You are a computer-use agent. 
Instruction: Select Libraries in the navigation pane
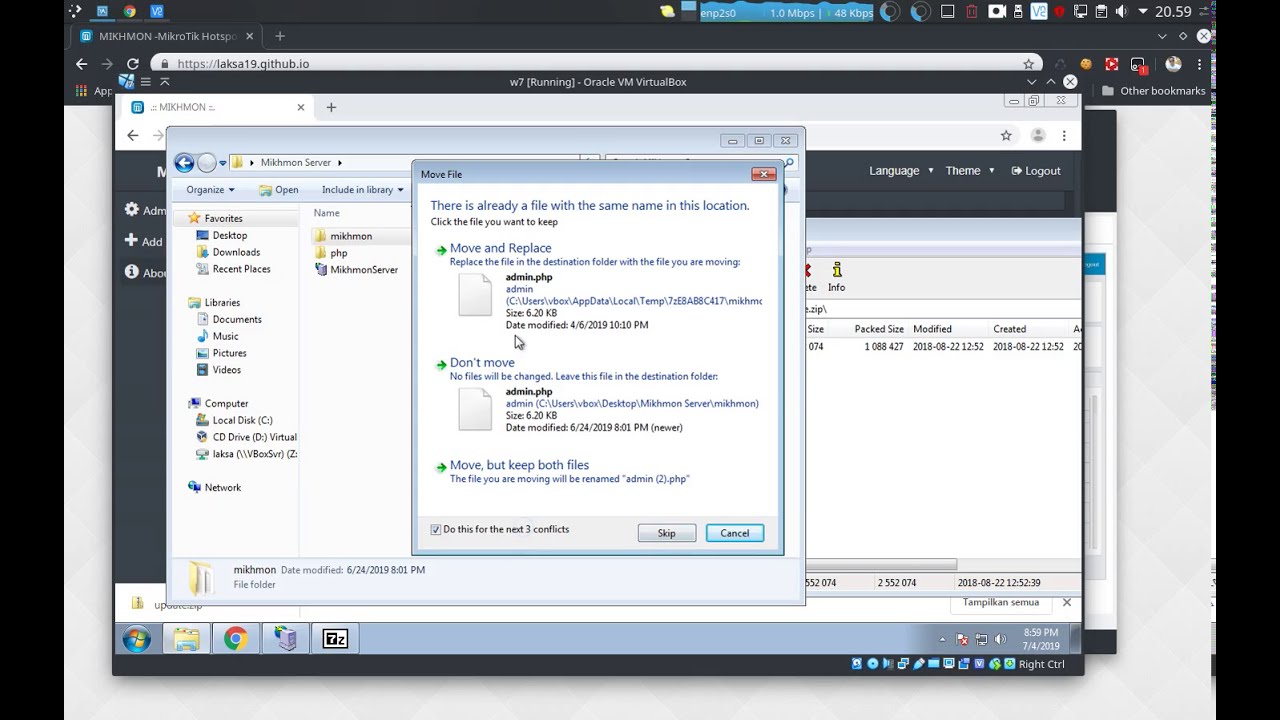tap(222, 302)
